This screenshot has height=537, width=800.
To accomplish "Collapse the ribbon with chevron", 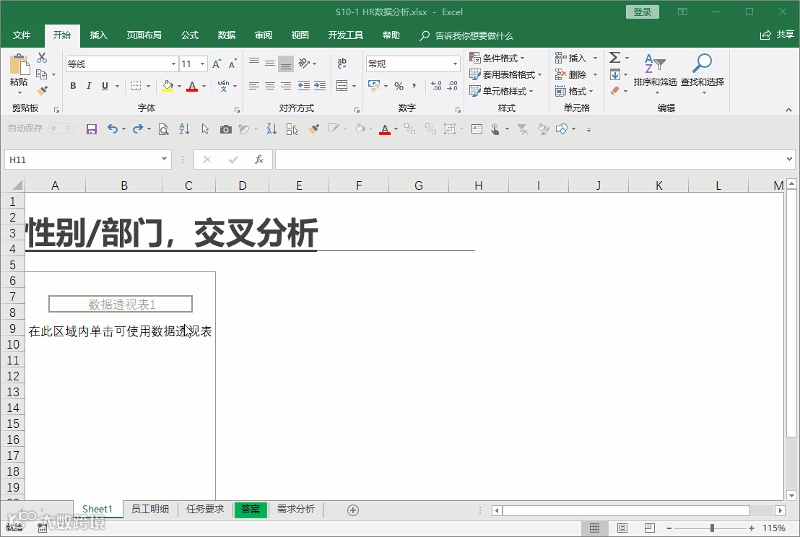I will [789, 110].
